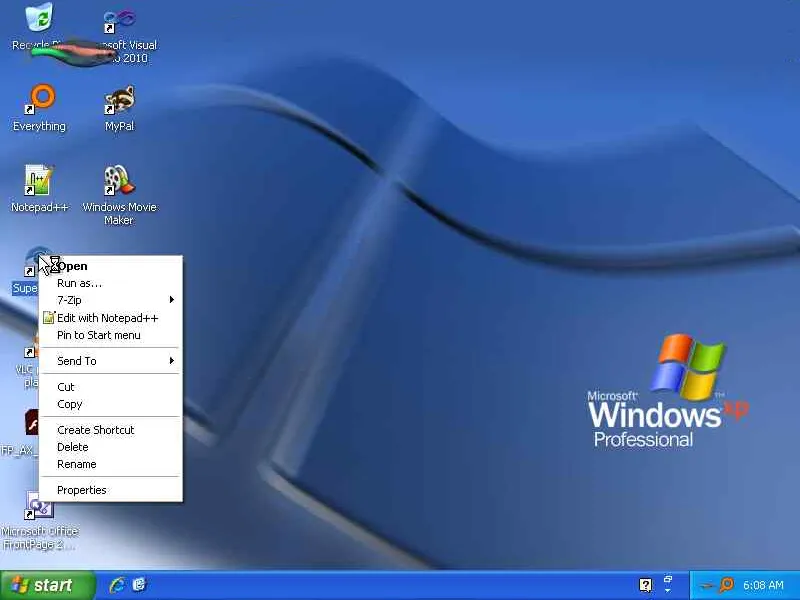Choose Cut from the context menu

(x=111, y=387)
